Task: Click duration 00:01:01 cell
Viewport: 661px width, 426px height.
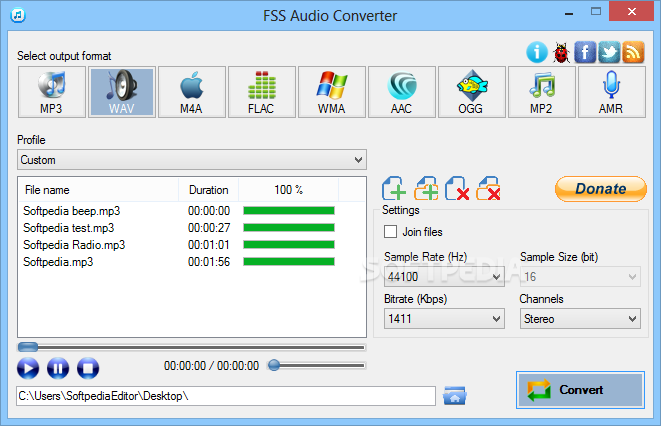Action: pos(209,245)
